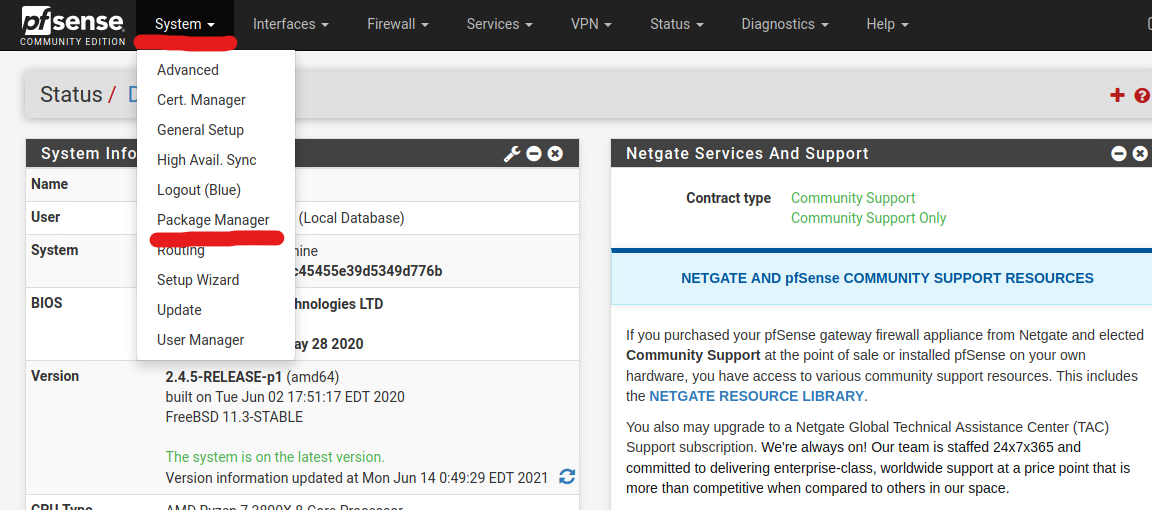Click 'Community Support Only' text
This screenshot has width=1152, height=510.
coord(868,218)
